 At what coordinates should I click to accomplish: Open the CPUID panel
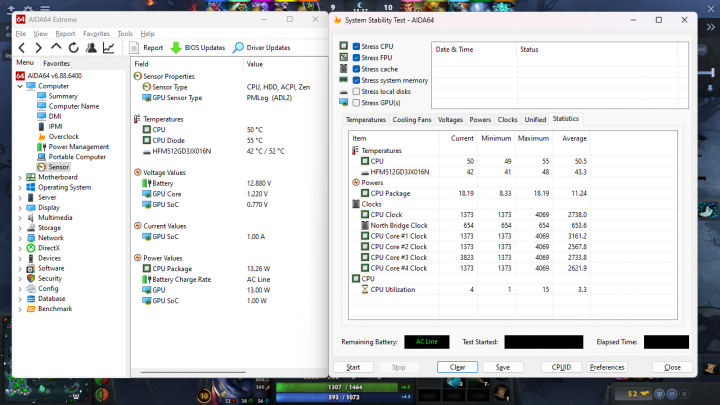[561, 367]
